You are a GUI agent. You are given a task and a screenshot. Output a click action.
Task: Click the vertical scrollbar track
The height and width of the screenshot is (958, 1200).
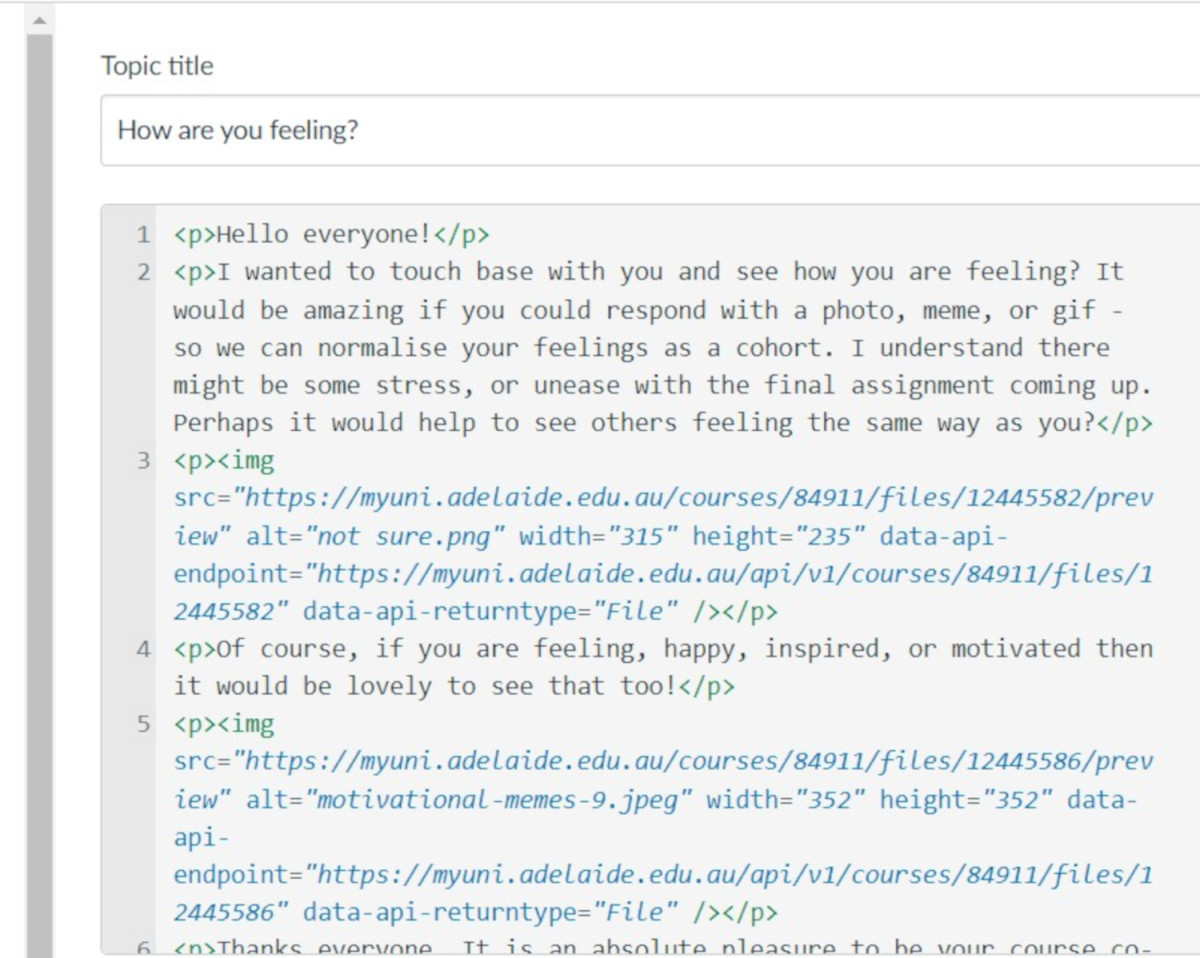tap(39, 500)
